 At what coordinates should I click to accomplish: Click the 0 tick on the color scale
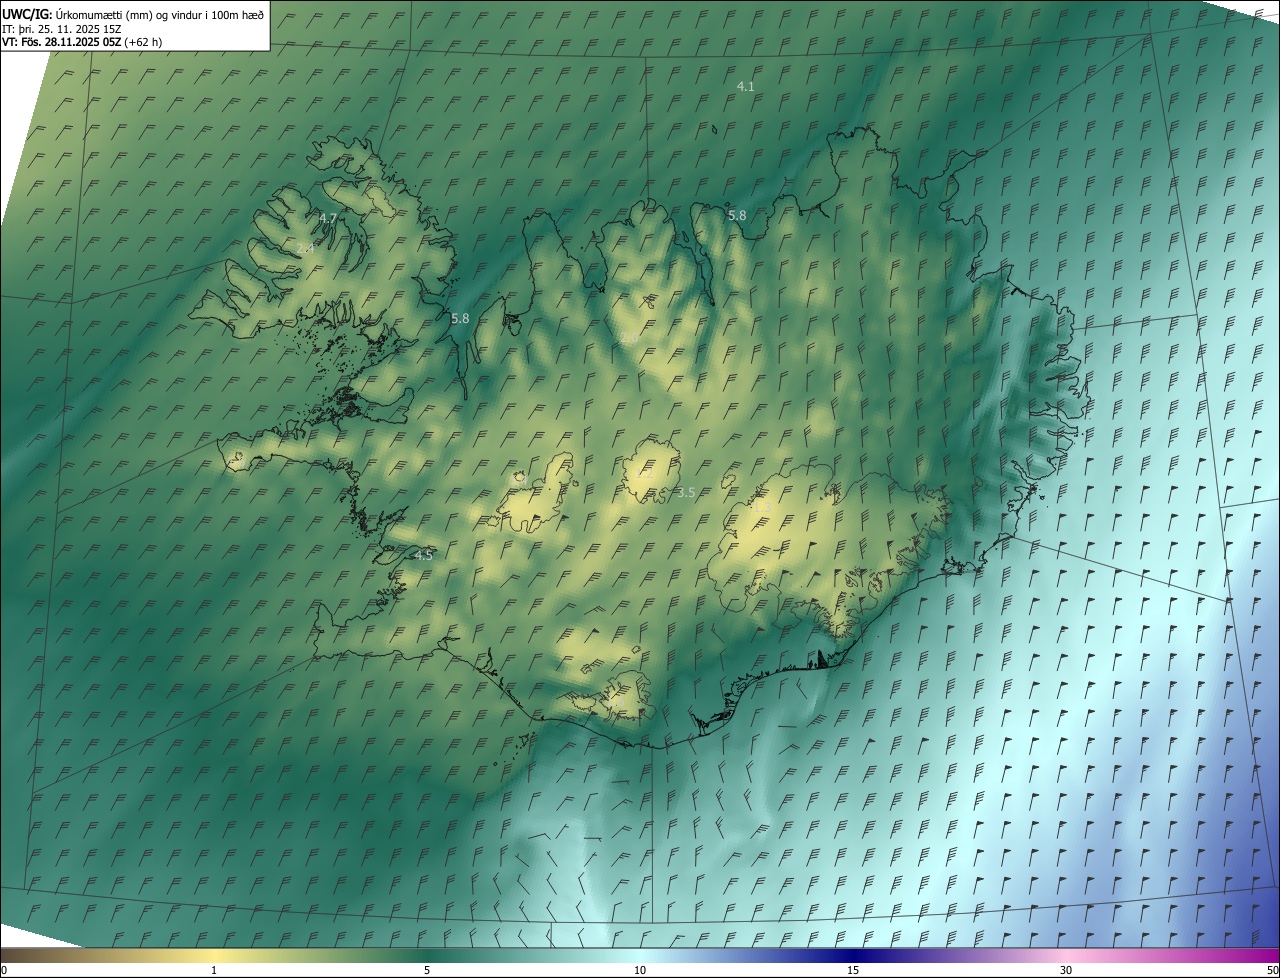click(x=4, y=970)
